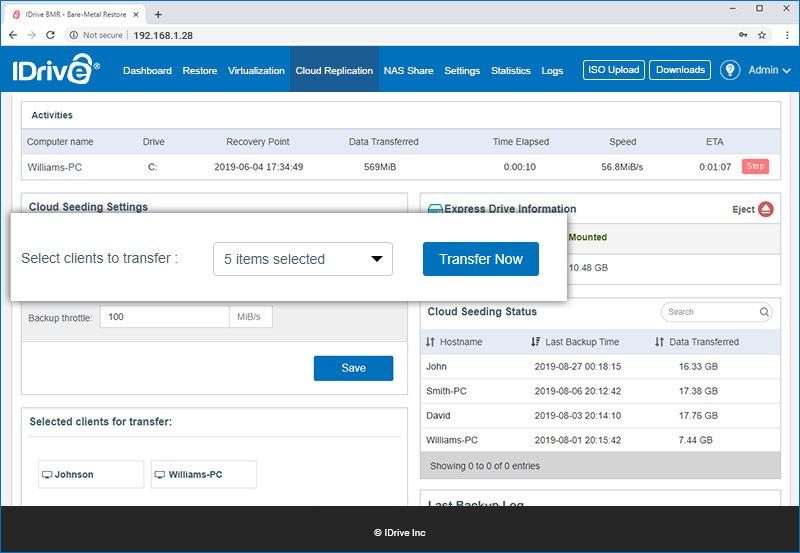Click backup time 2019-08-06 20:12:42
Image resolution: width=800 pixels, height=553 pixels.
(578, 391)
